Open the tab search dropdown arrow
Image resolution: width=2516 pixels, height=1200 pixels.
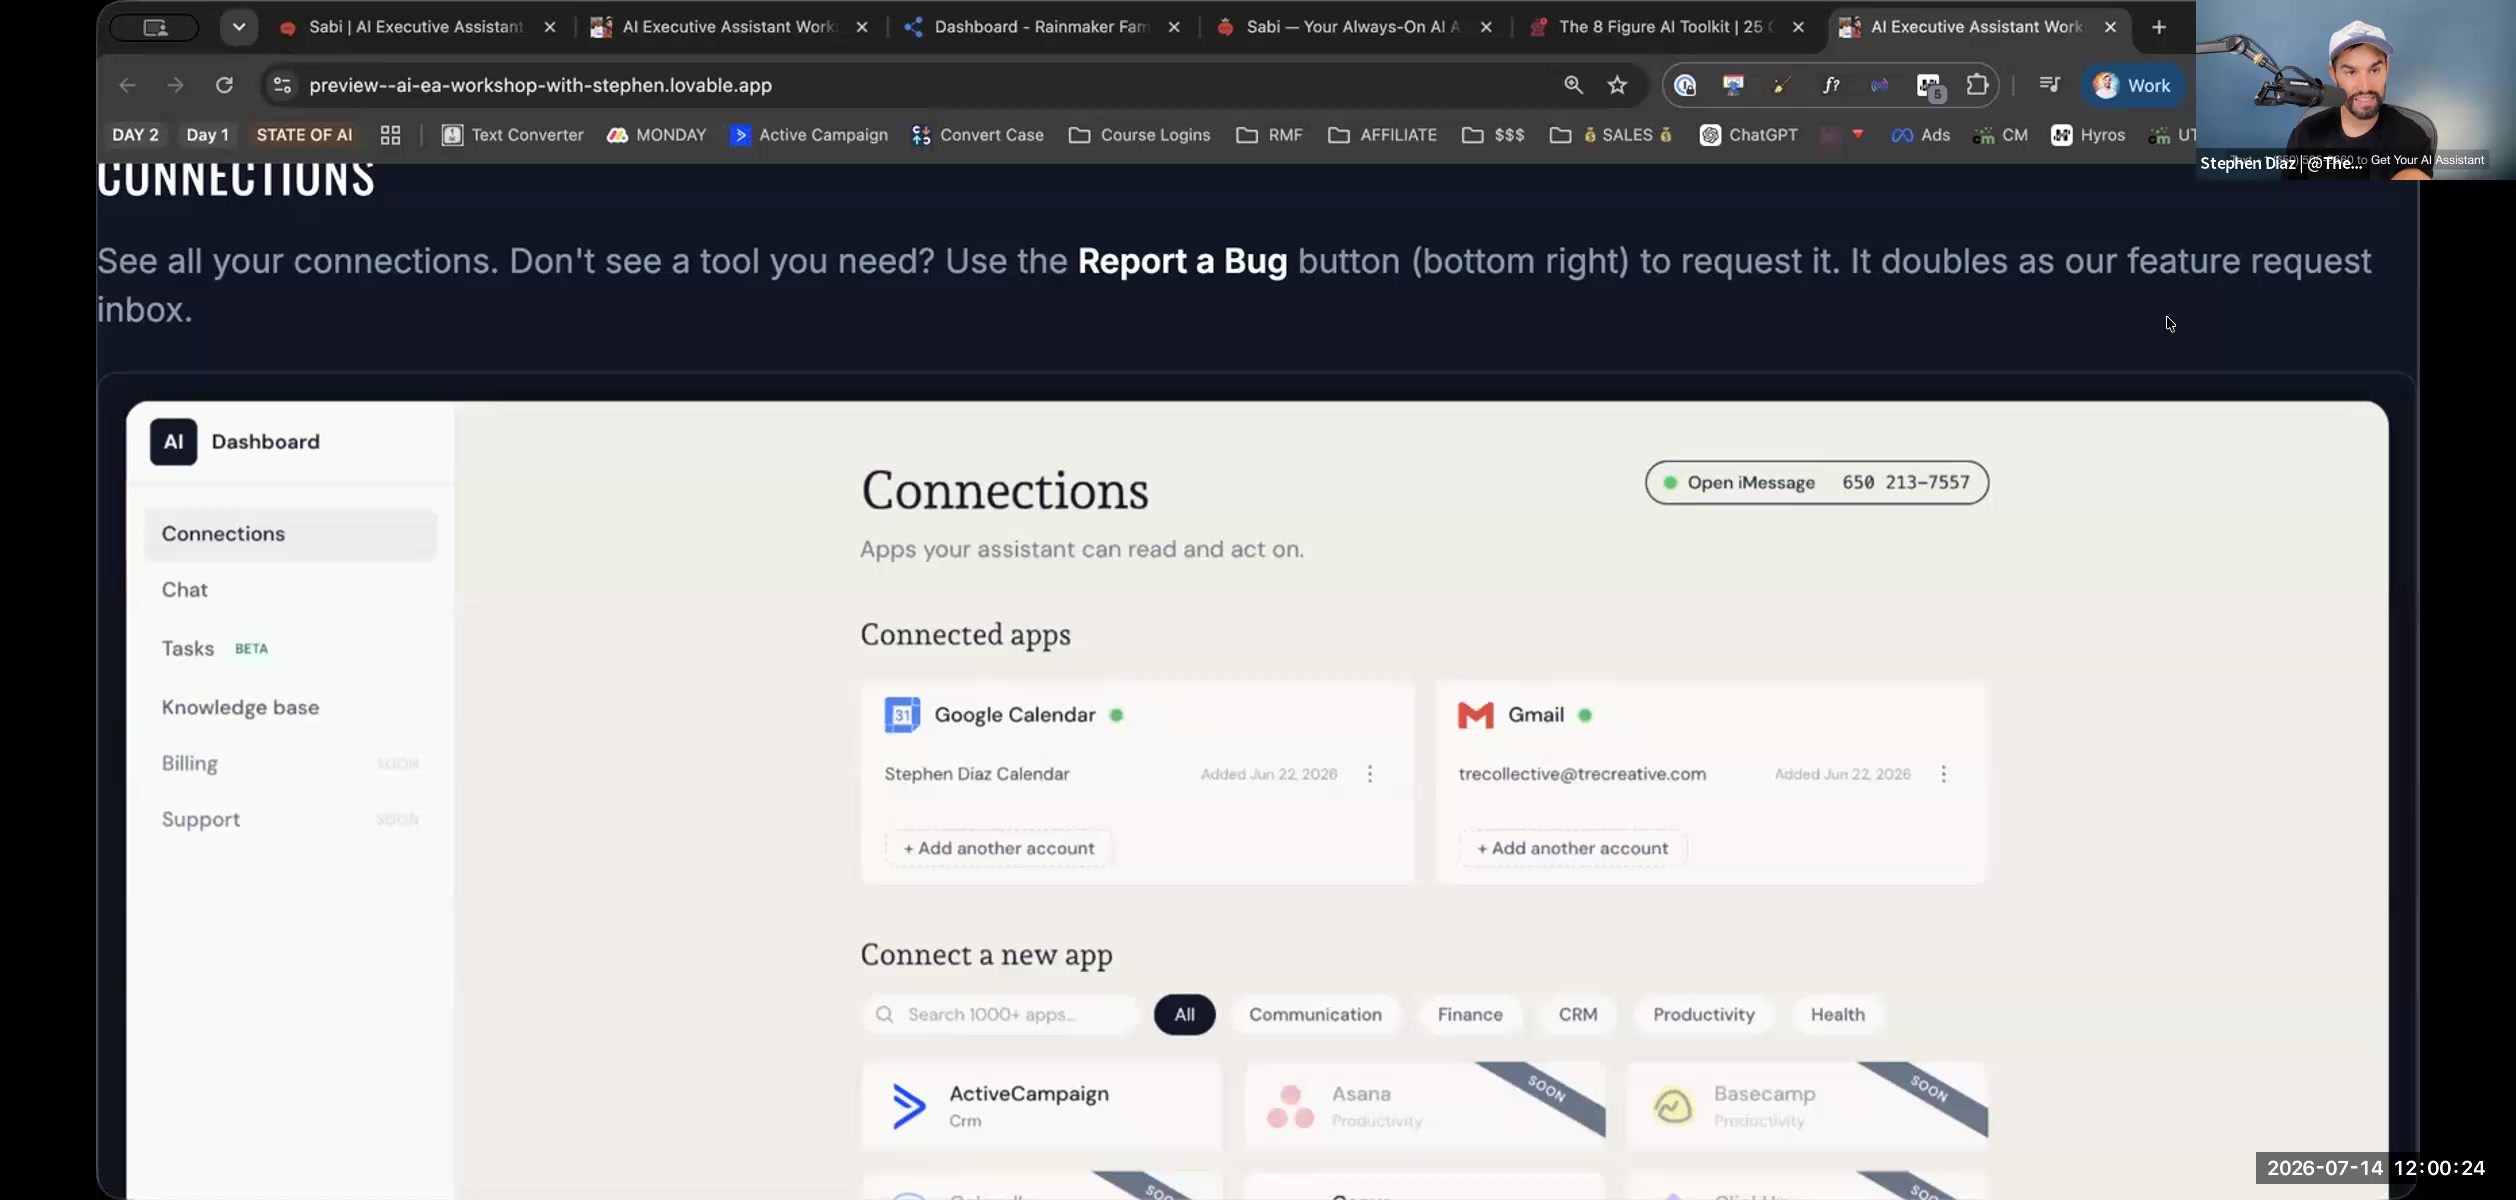(x=239, y=27)
